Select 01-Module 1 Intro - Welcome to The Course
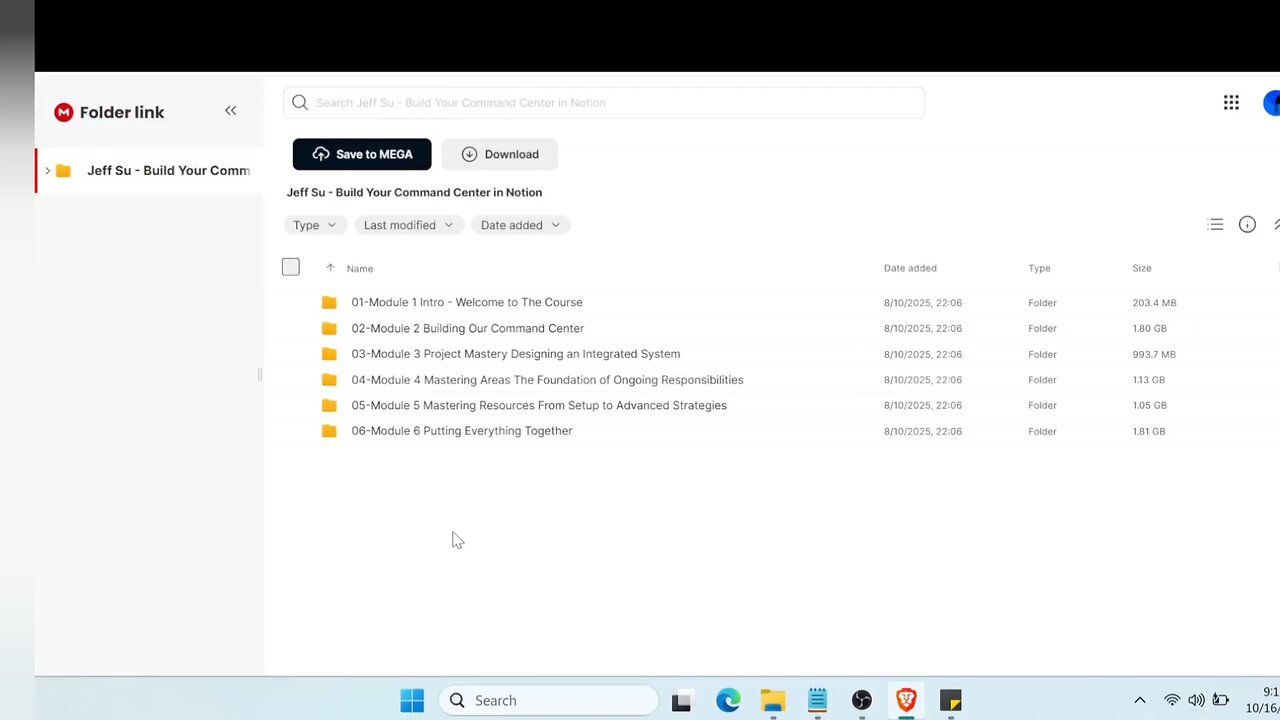The width and height of the screenshot is (1280, 720). pos(467,302)
